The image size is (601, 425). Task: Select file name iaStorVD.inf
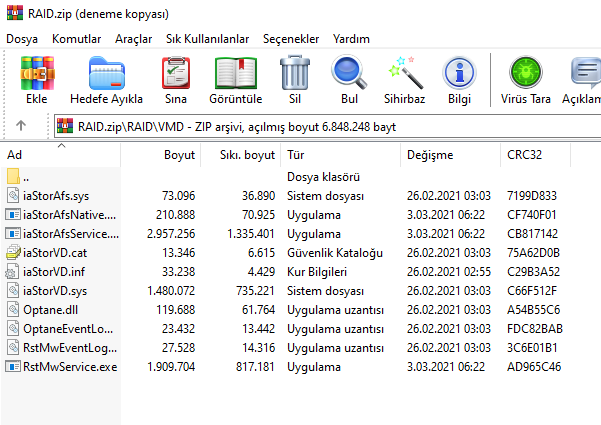[x=54, y=272]
